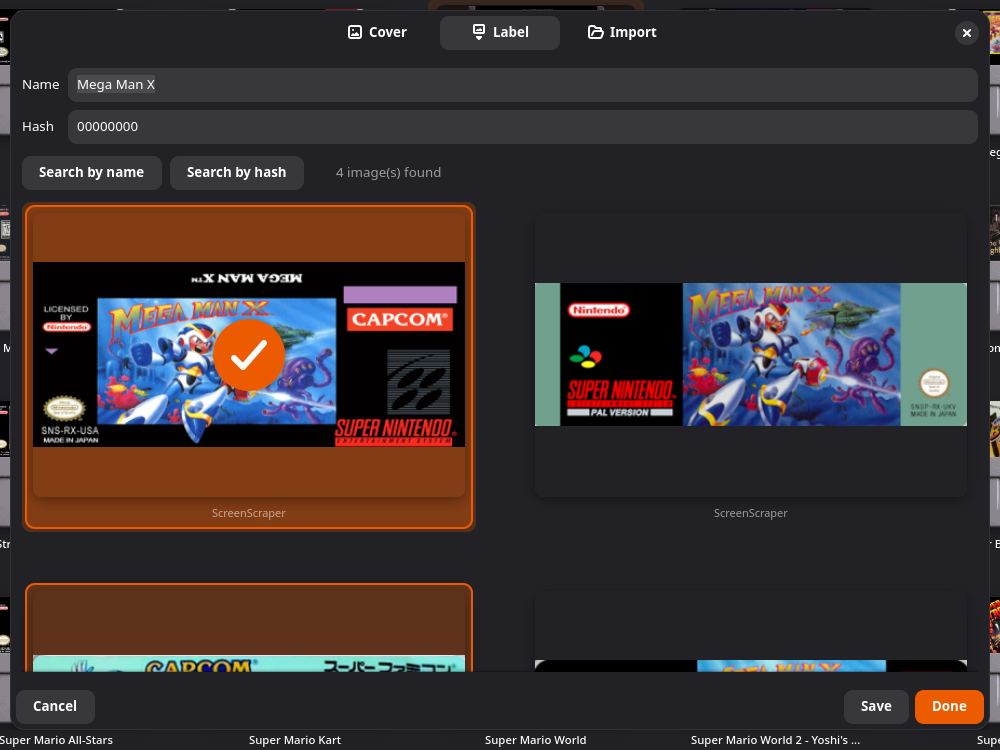Click the Search by name button
Viewport: 1000px width, 750px height.
[x=91, y=173]
